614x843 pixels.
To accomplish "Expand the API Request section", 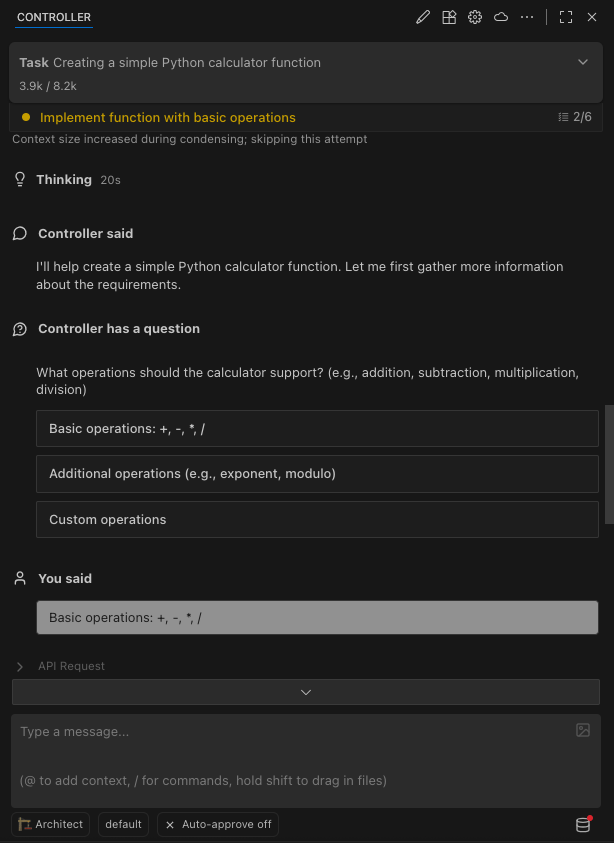I will click(20, 666).
